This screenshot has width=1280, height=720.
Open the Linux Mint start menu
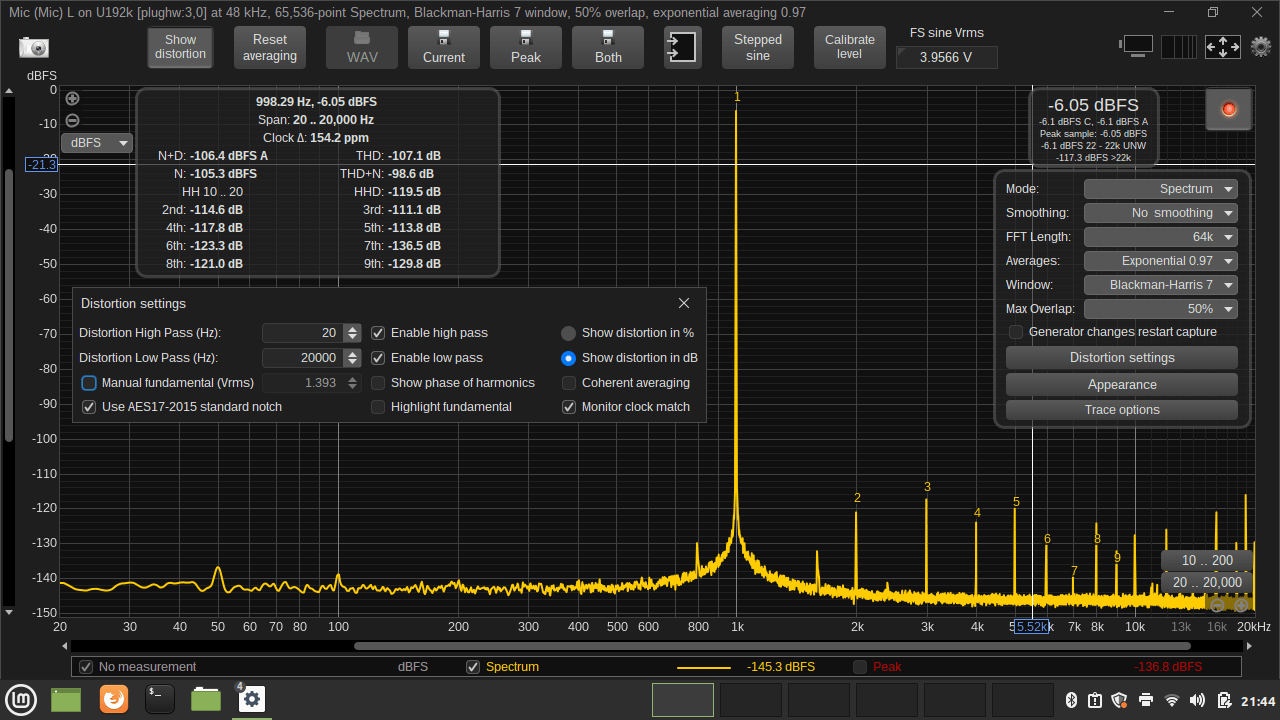coord(20,699)
